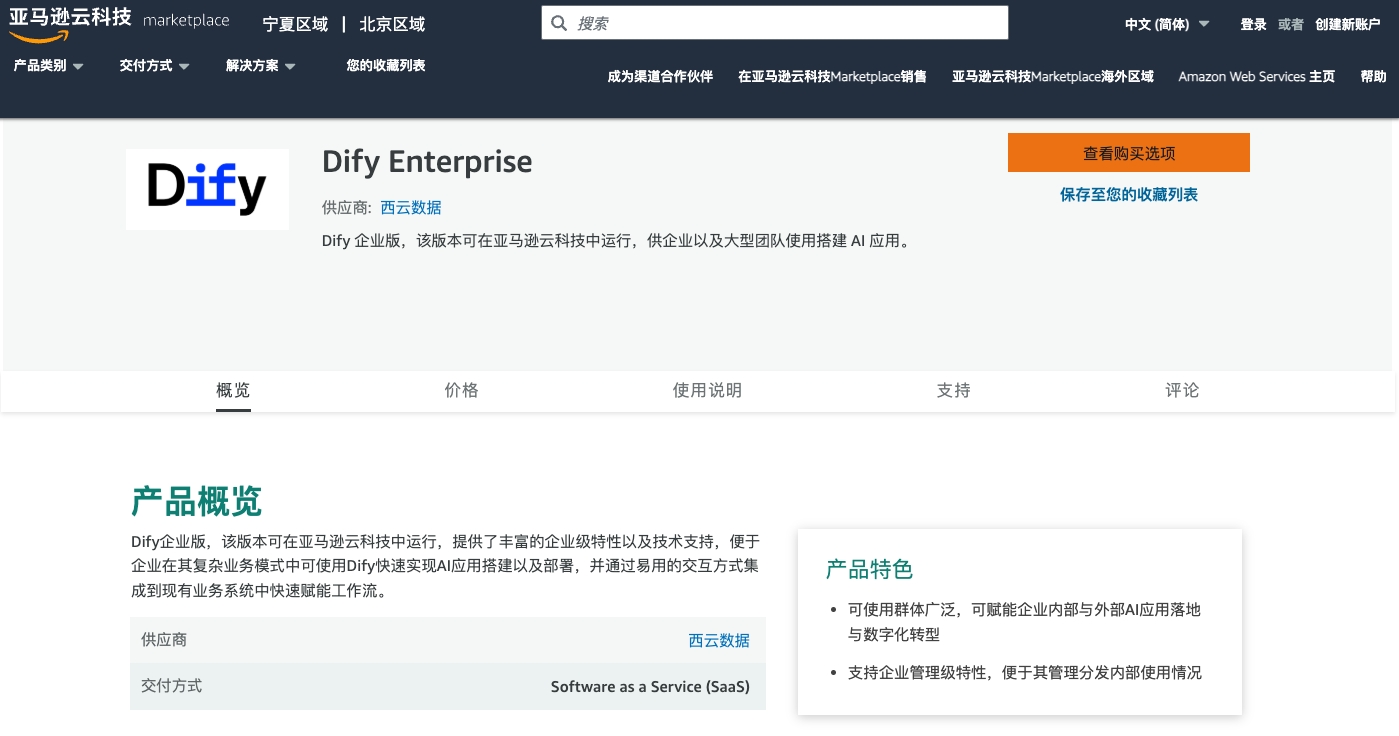Switch to the 使用说明 tab

tap(707, 390)
